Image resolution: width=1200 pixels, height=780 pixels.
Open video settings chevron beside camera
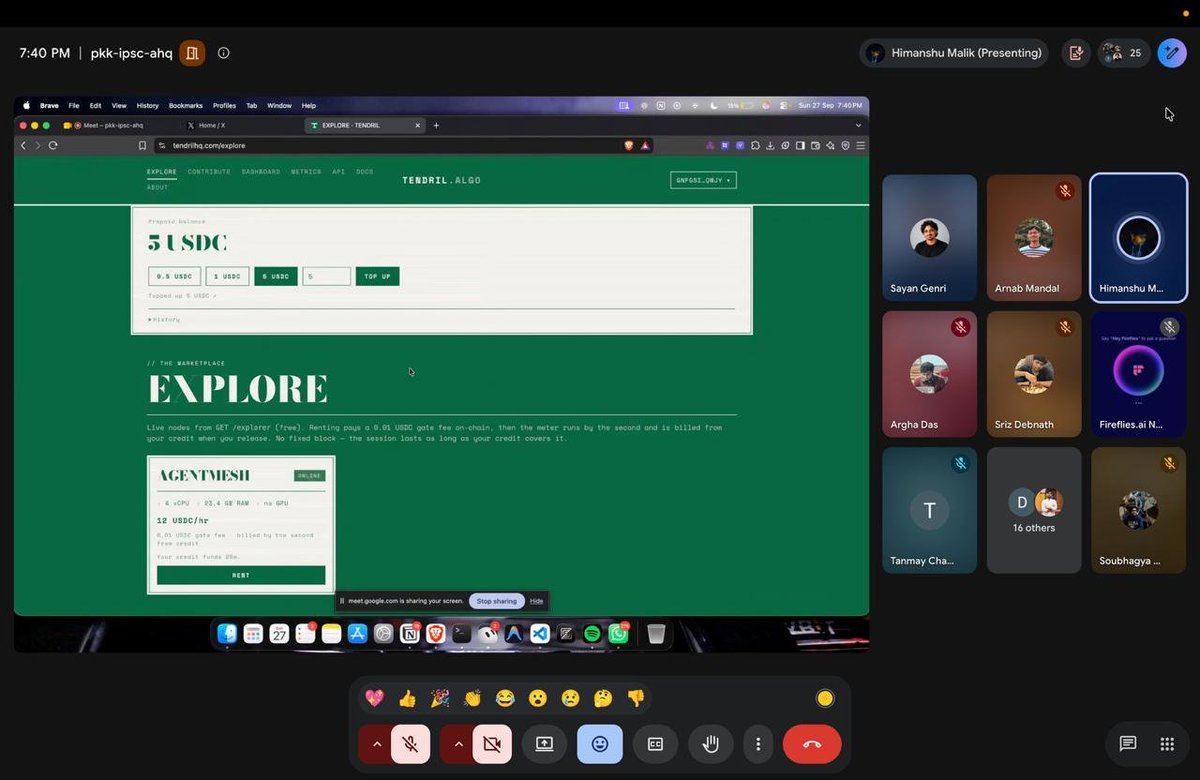pyautogui.click(x=458, y=744)
